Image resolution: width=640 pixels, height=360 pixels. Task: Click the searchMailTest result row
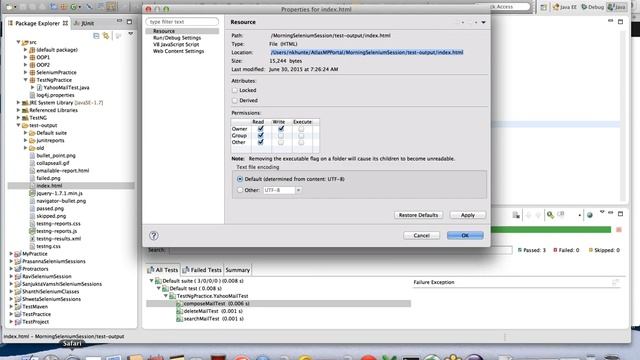pos(209,319)
